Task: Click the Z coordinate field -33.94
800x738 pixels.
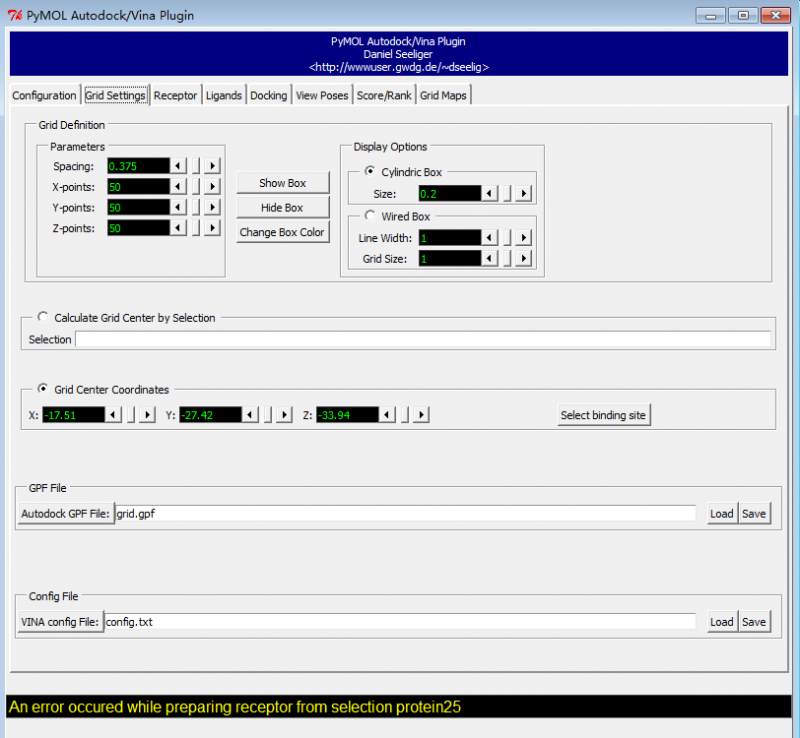Action: click(347, 415)
